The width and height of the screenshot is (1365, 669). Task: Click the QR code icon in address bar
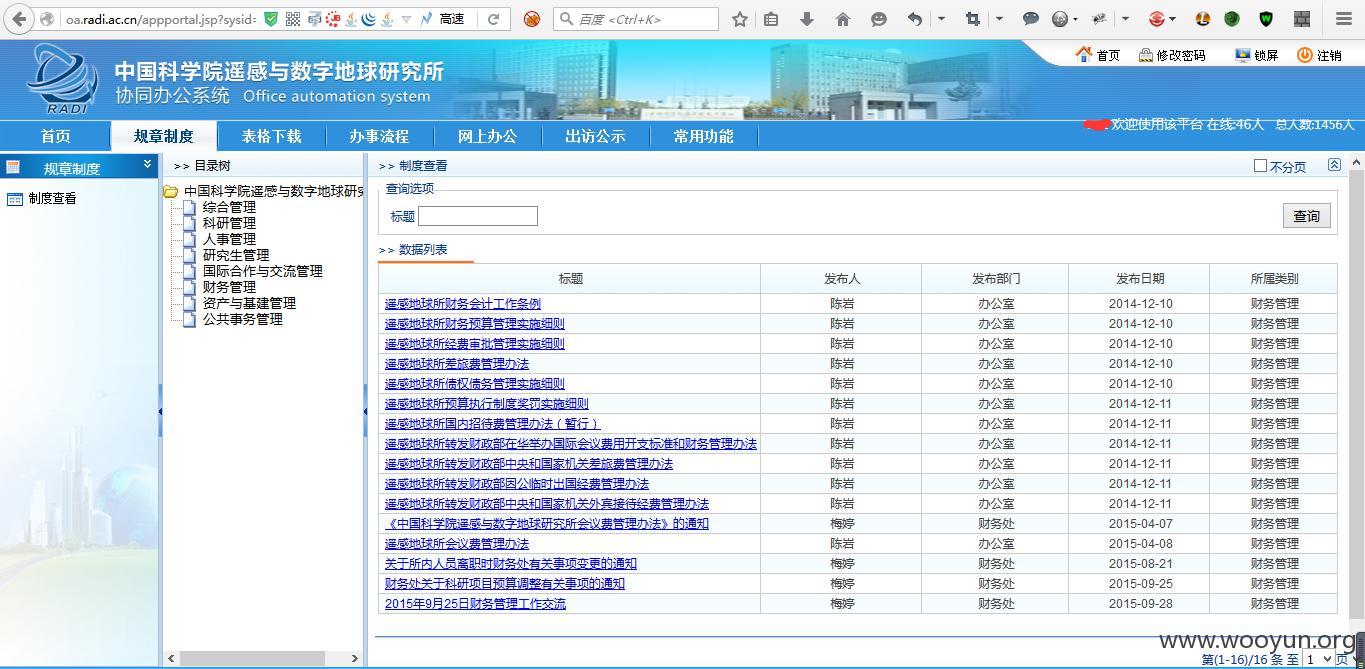point(292,19)
